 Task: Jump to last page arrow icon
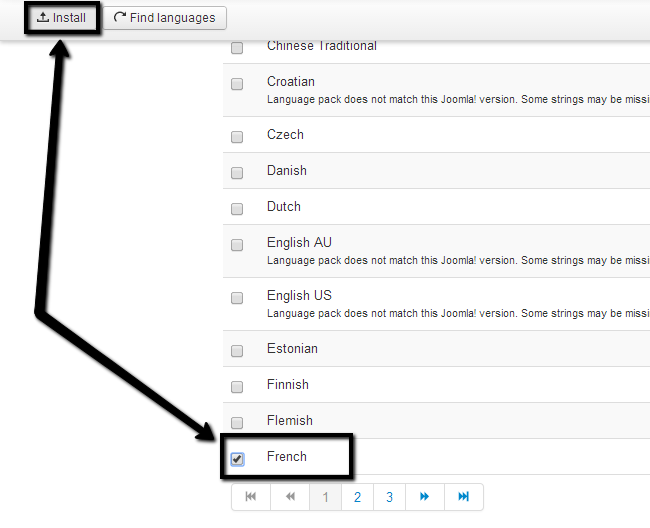(464, 497)
